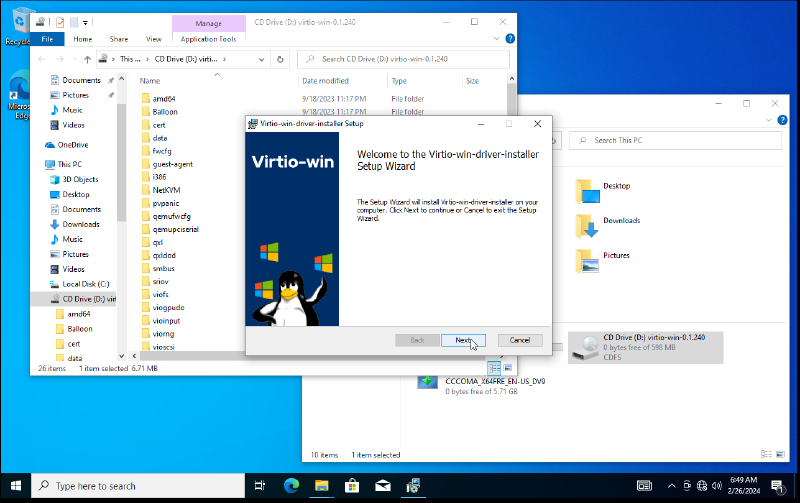Image resolution: width=800 pixels, height=503 pixels.
Task: Open the Share ribbon tab
Action: 119,39
